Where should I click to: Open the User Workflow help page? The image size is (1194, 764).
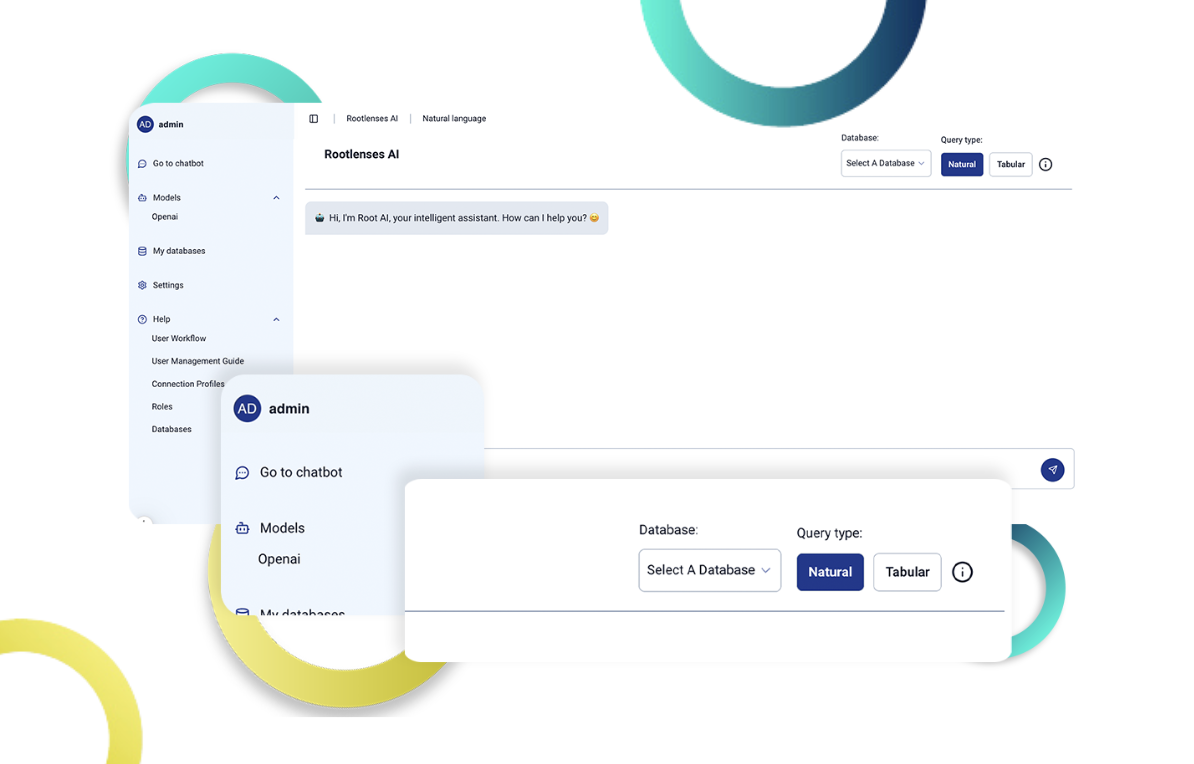point(178,338)
